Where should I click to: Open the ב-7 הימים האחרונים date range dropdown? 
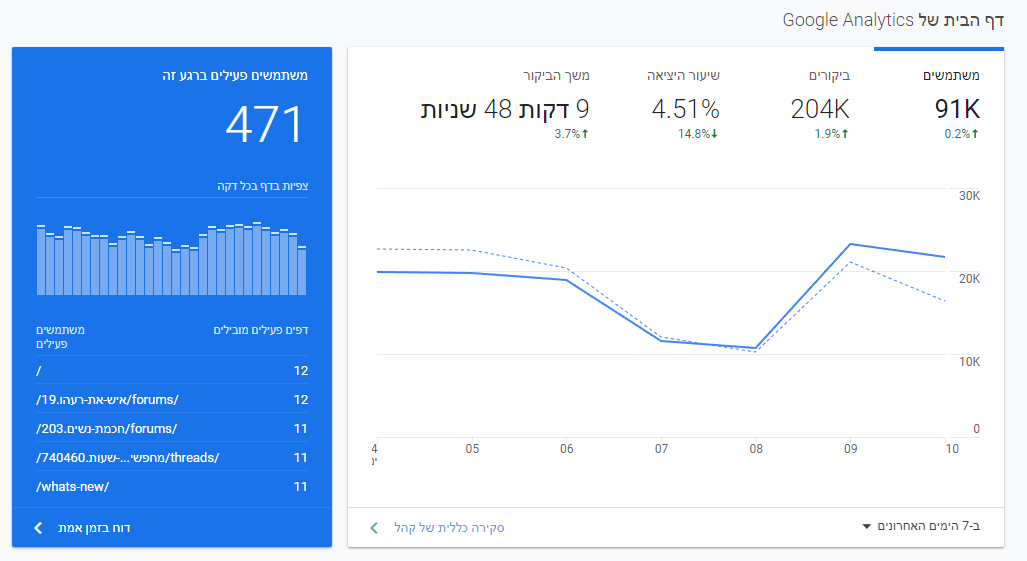click(922, 526)
